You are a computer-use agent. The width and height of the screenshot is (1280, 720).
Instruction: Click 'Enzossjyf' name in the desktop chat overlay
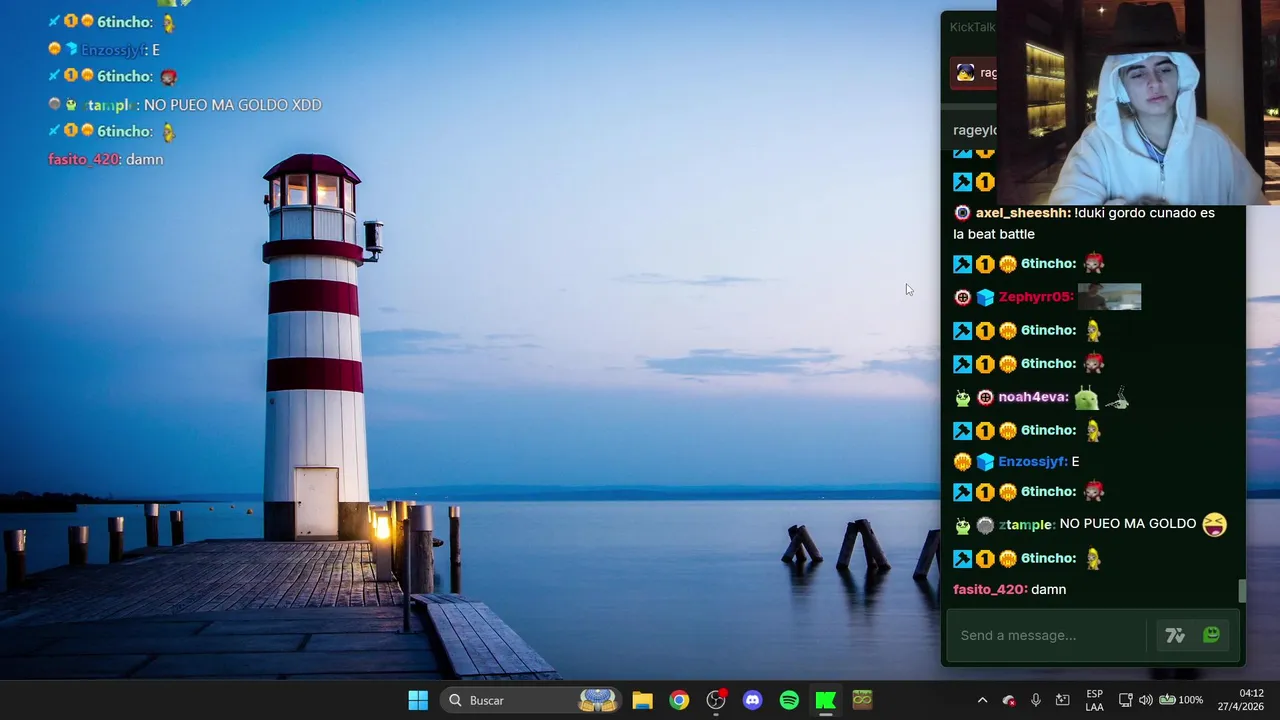tap(113, 50)
